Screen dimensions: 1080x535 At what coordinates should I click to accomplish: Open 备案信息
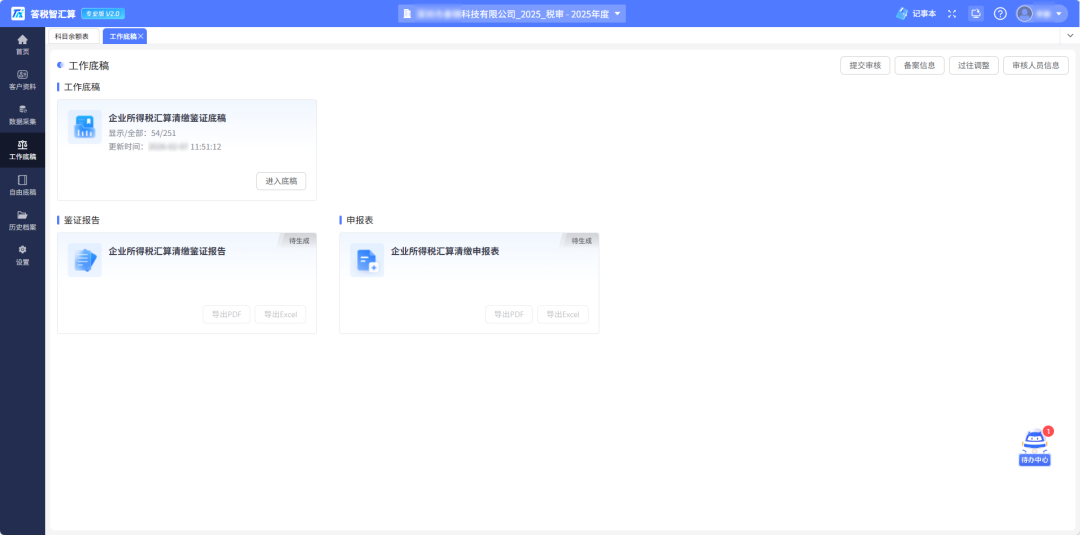point(920,65)
